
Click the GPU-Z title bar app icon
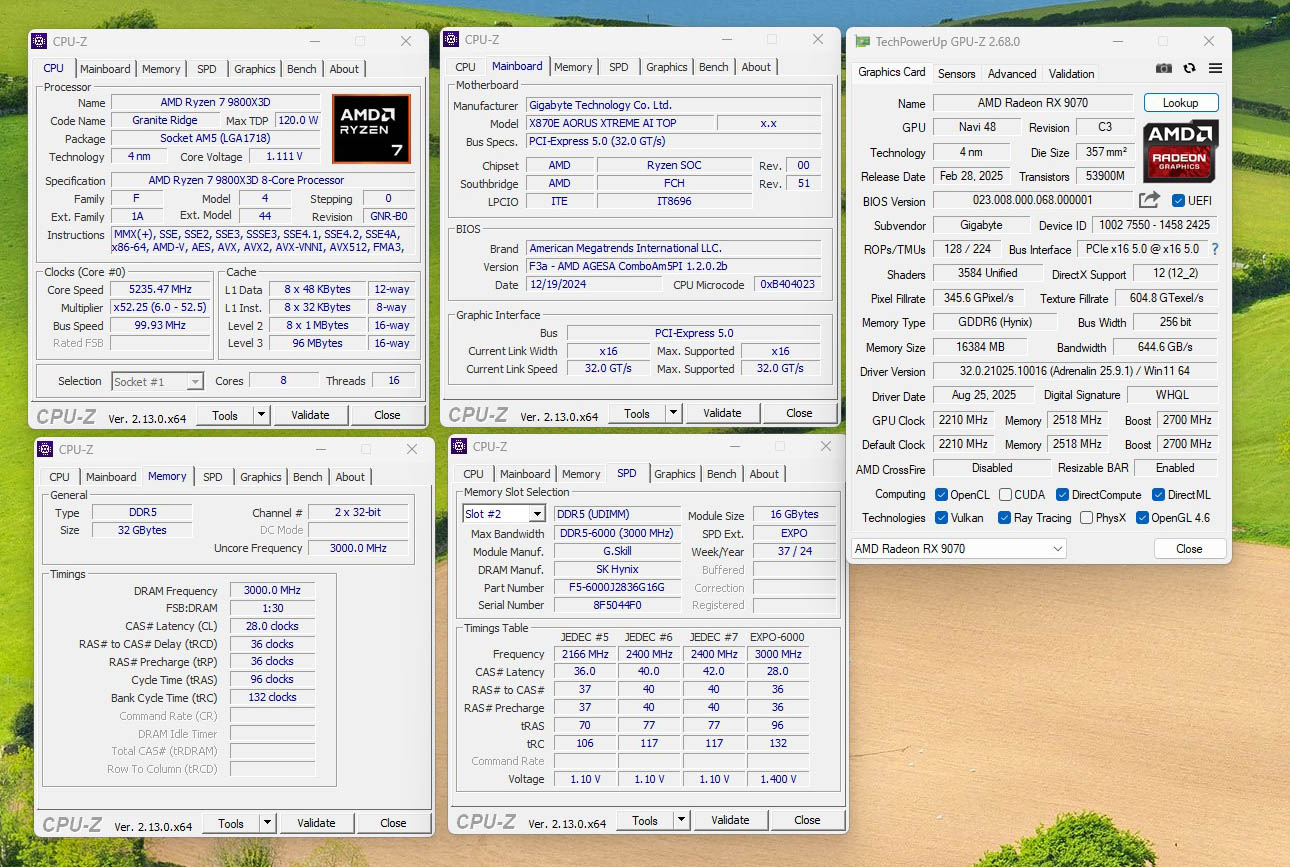coord(861,42)
